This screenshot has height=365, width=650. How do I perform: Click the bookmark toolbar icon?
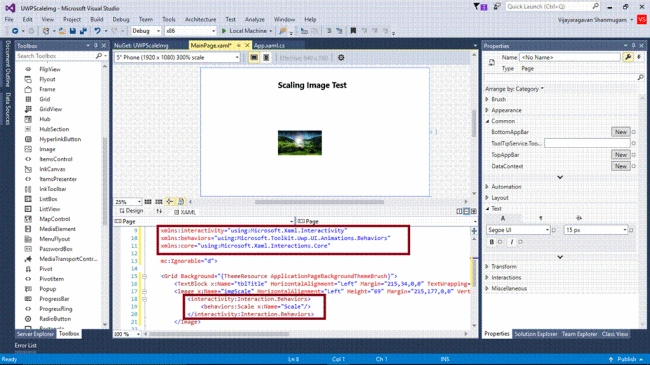(353, 31)
